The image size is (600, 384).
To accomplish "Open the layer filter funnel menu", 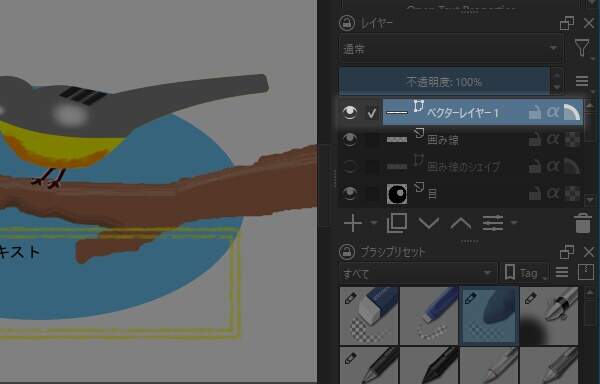I will (582, 49).
